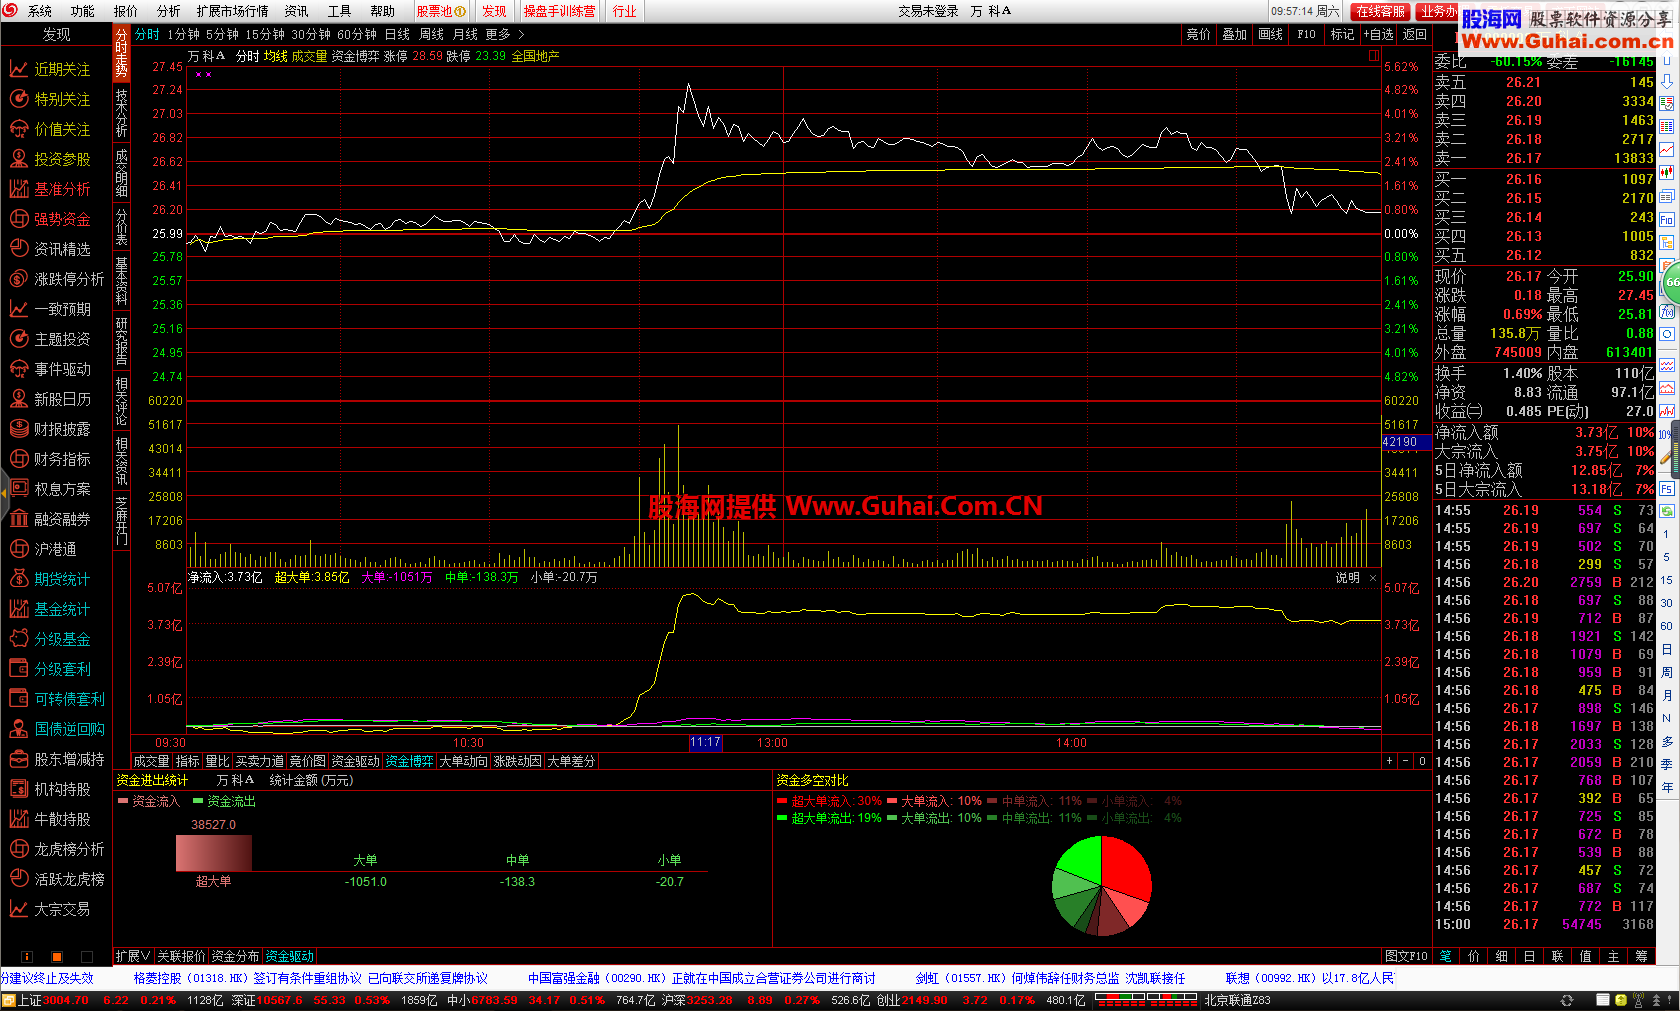Click the 11:17 time marker on the axis
The width and height of the screenshot is (1680, 1011).
[x=705, y=743]
